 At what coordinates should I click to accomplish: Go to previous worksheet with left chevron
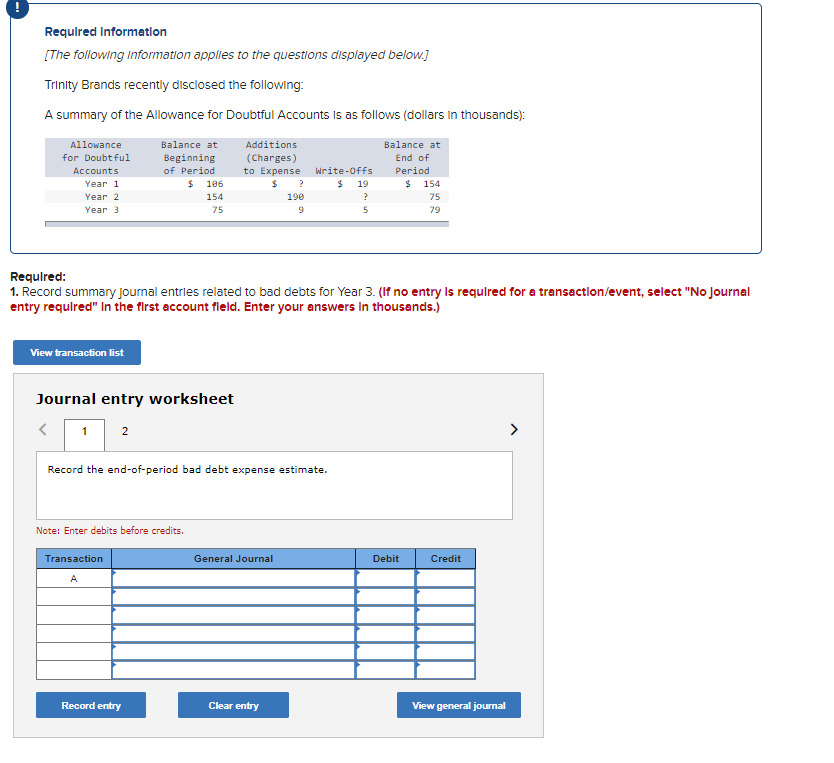coord(43,430)
